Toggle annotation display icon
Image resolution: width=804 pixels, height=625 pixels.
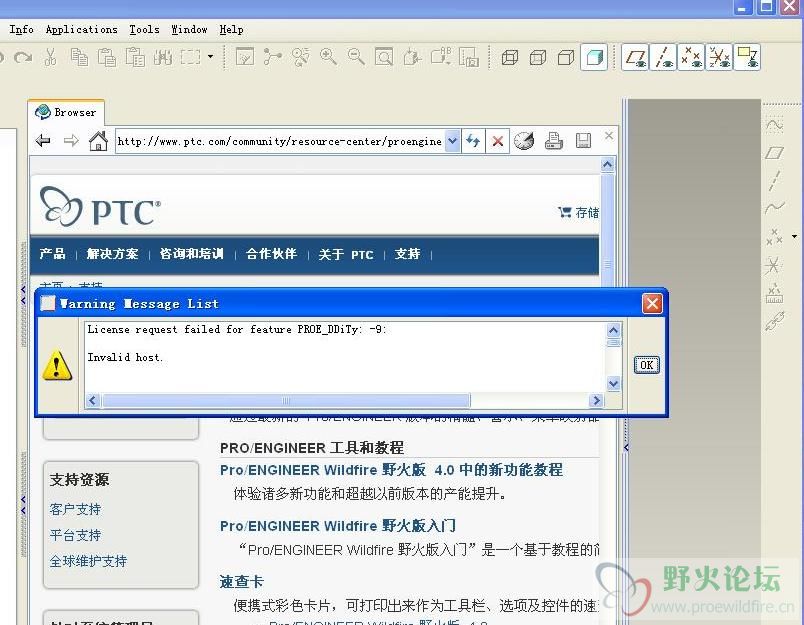[x=747, y=57]
